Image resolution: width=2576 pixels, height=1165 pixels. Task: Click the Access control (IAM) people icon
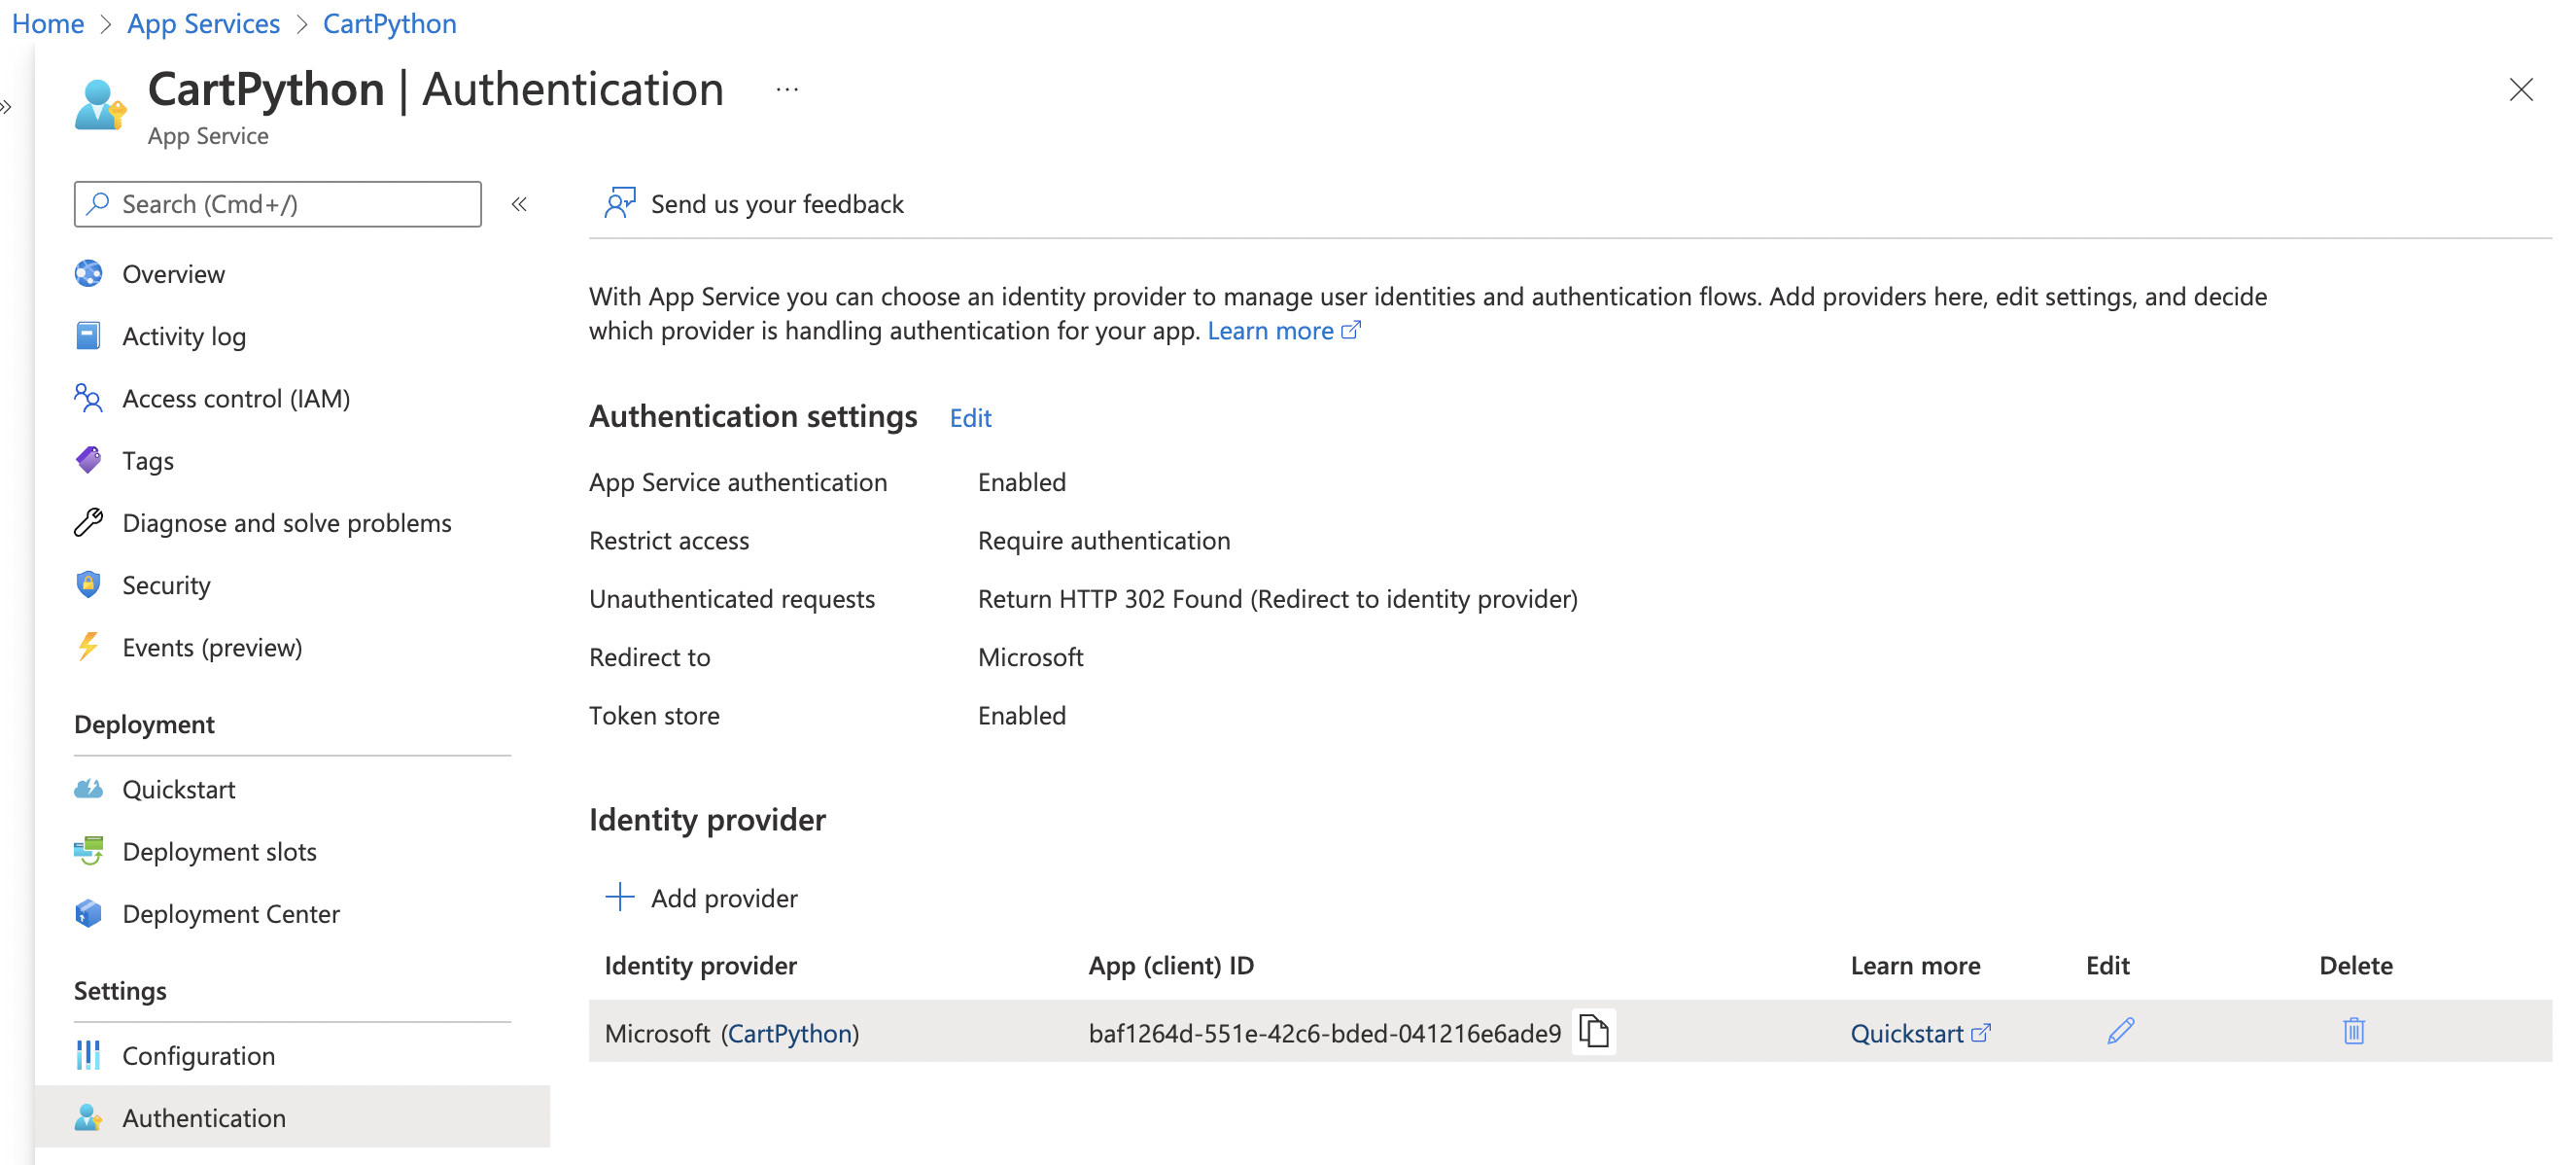pyautogui.click(x=88, y=398)
